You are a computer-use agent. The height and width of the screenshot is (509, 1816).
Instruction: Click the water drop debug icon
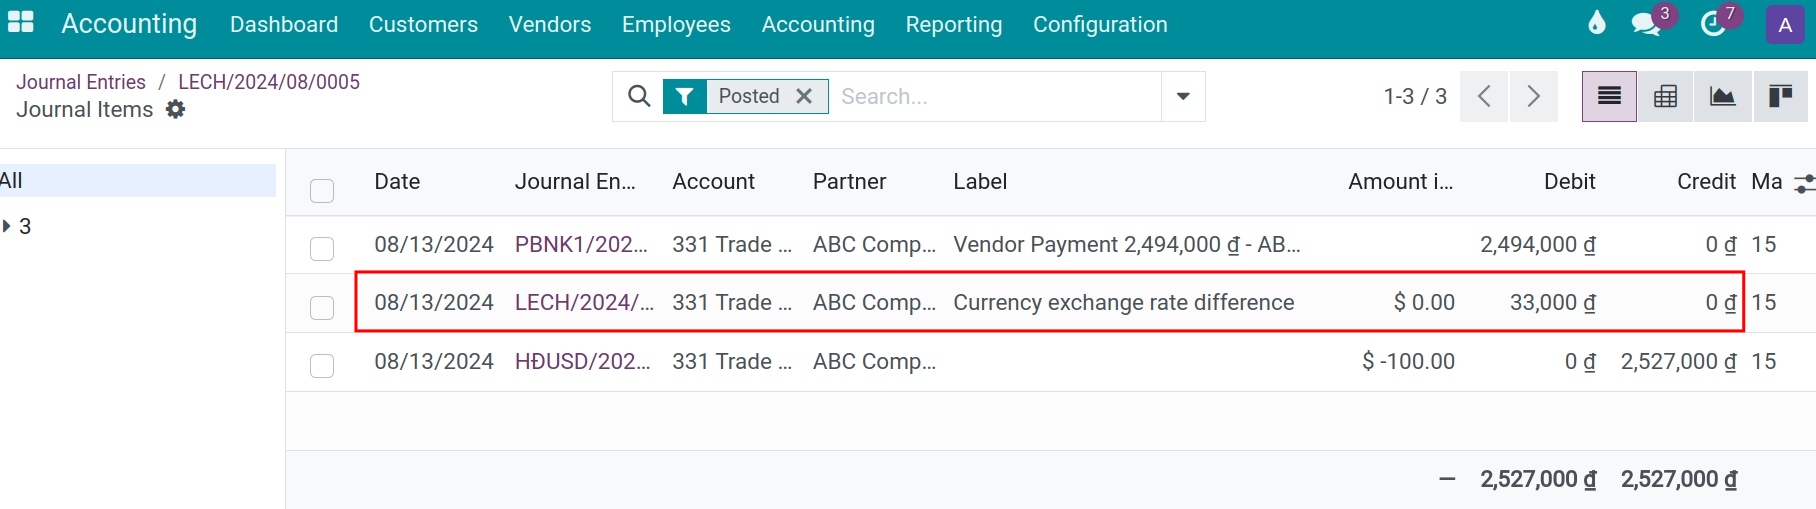[x=1597, y=23]
